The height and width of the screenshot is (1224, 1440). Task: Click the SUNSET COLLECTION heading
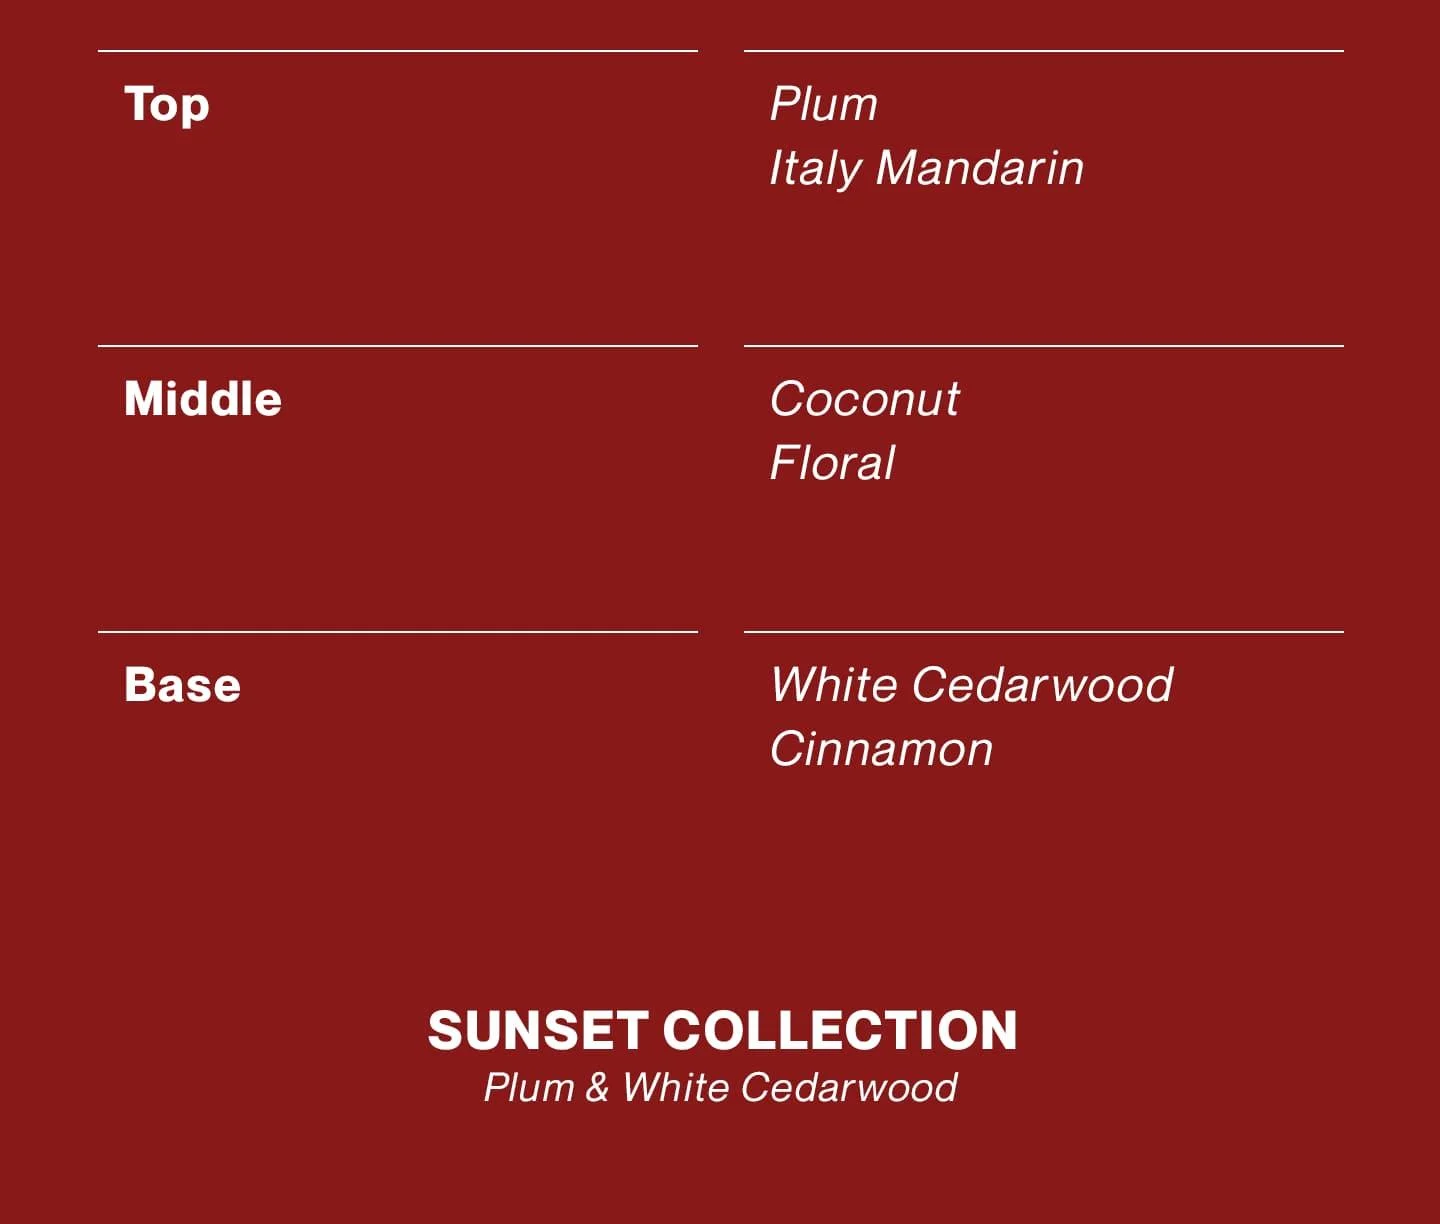click(722, 1030)
